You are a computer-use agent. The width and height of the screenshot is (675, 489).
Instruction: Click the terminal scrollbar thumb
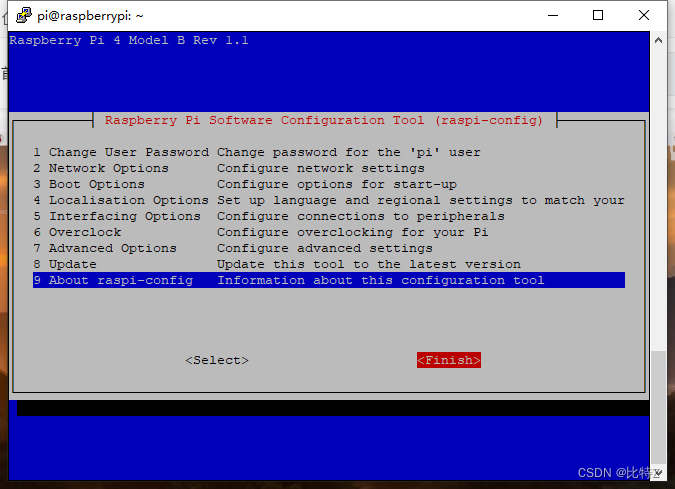click(658, 408)
